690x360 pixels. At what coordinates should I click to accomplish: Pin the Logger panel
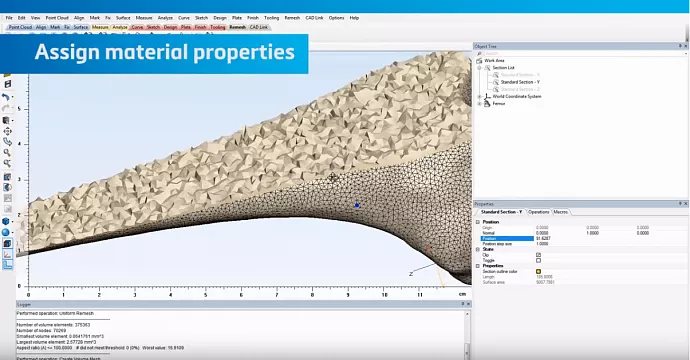(462, 304)
